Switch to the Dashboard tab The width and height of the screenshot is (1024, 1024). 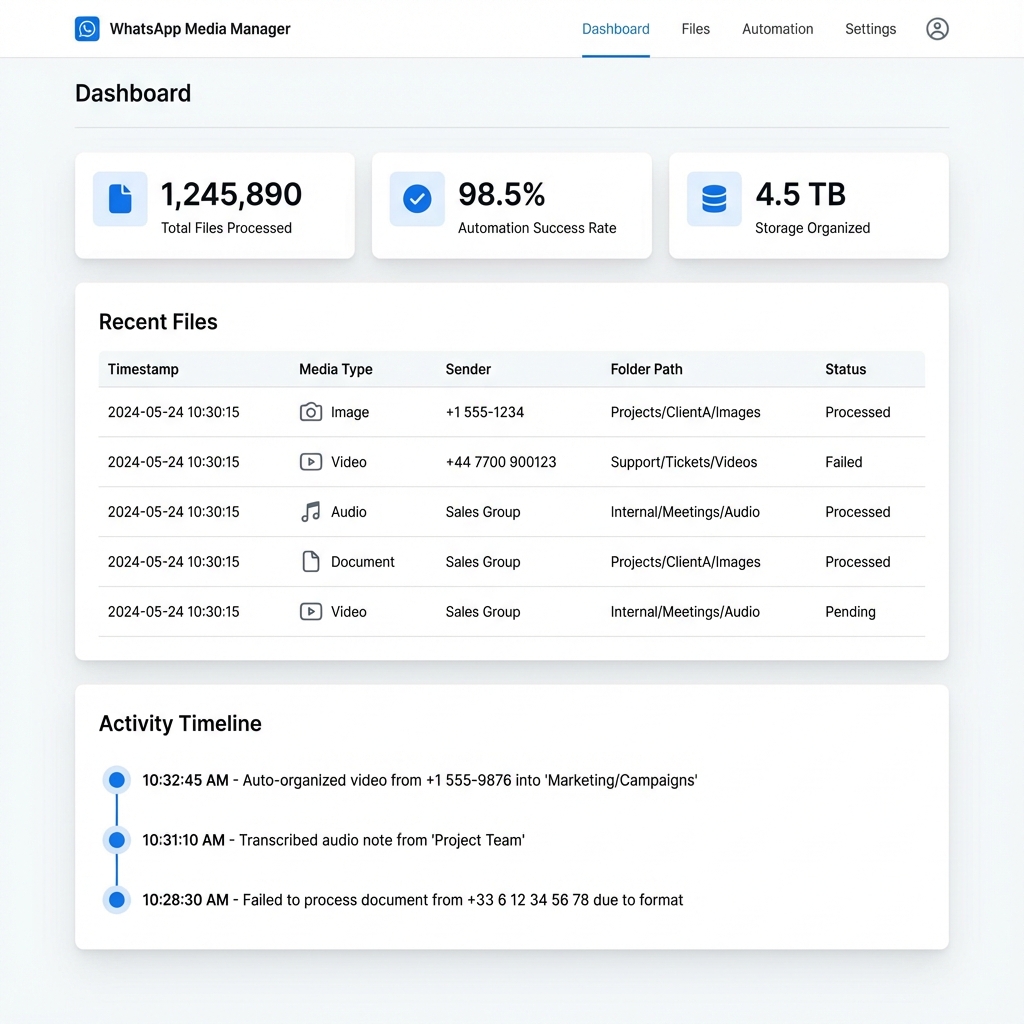[616, 29]
